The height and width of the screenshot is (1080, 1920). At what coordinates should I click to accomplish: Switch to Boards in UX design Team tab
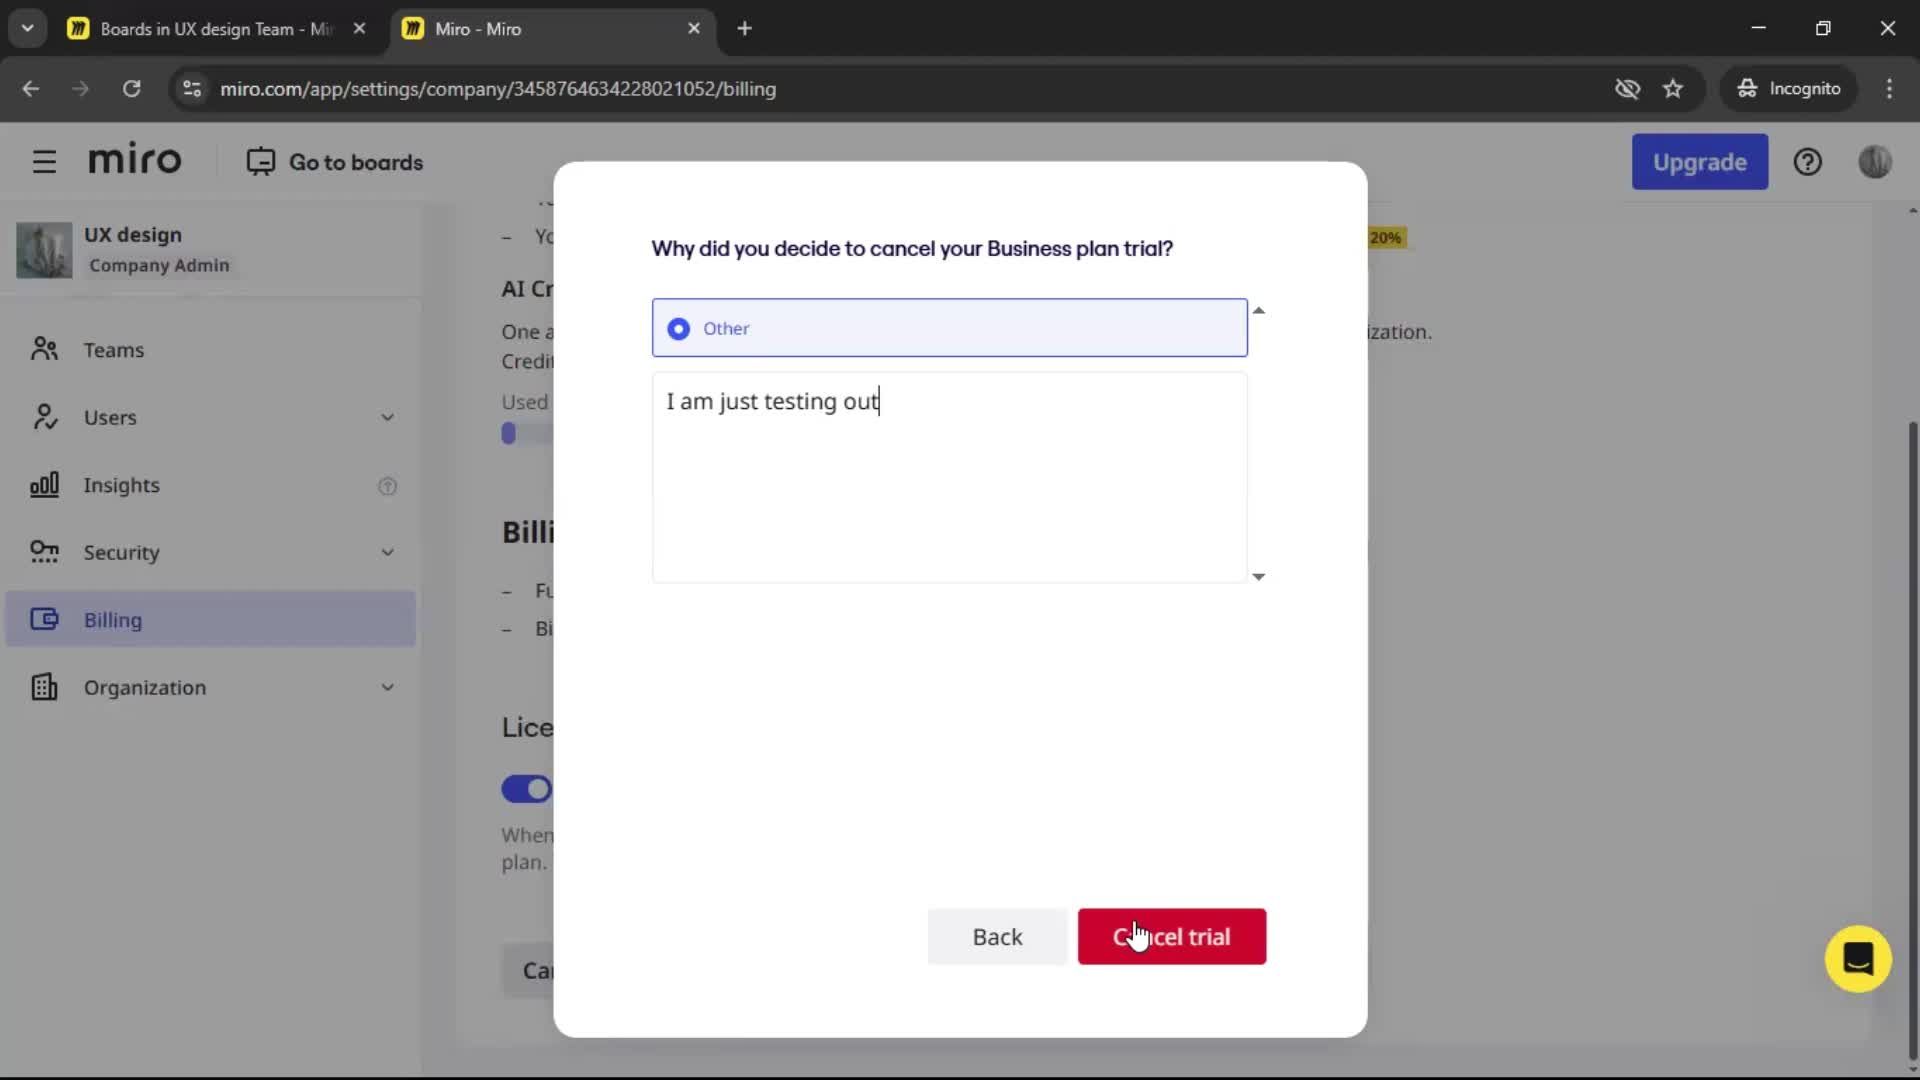click(x=216, y=29)
